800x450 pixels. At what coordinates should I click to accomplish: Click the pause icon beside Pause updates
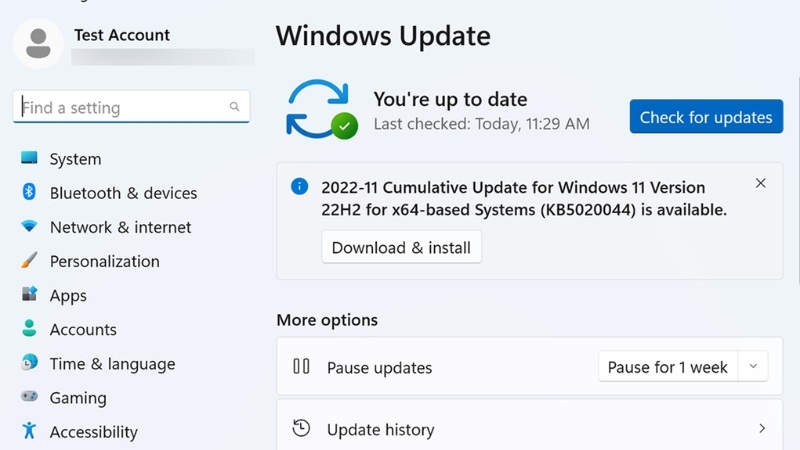301,366
